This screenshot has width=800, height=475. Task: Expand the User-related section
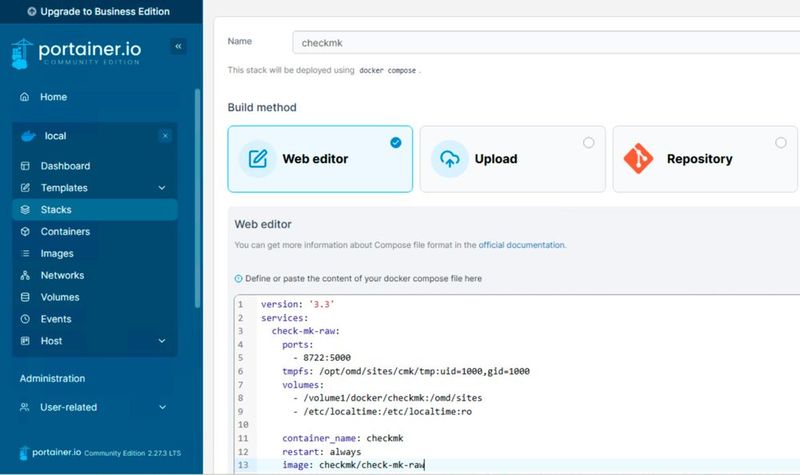tap(162, 408)
